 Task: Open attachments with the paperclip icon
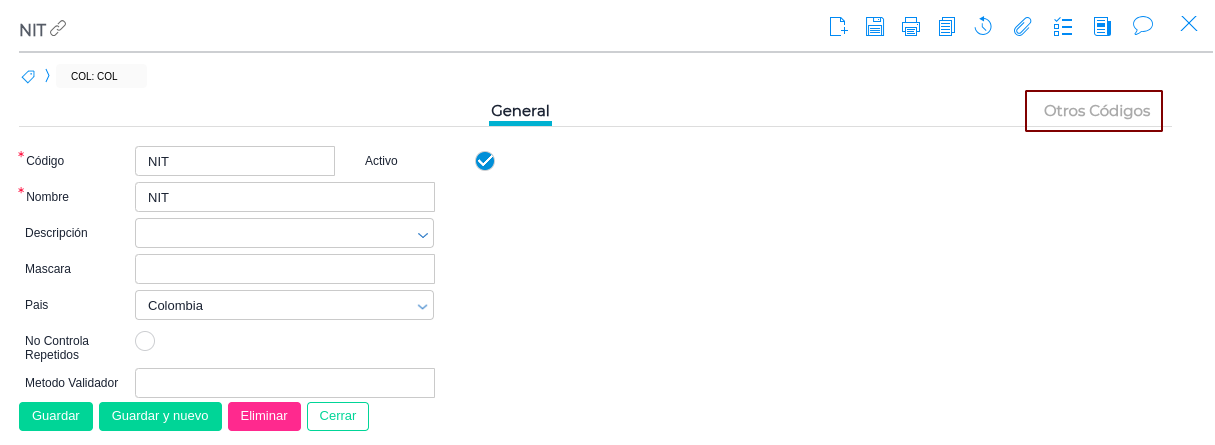[x=1022, y=26]
